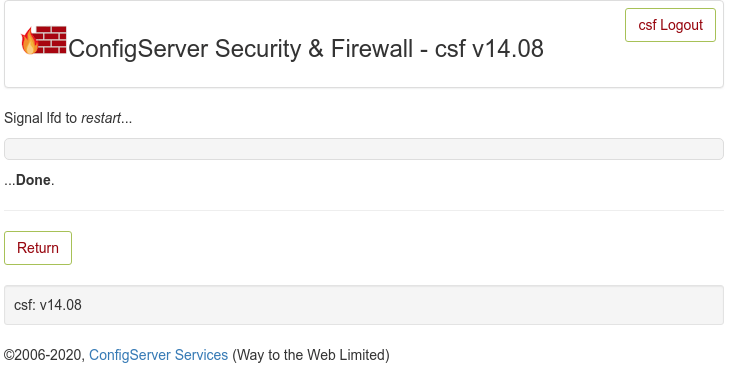Click the Return button
The height and width of the screenshot is (370, 729).
[38, 248]
